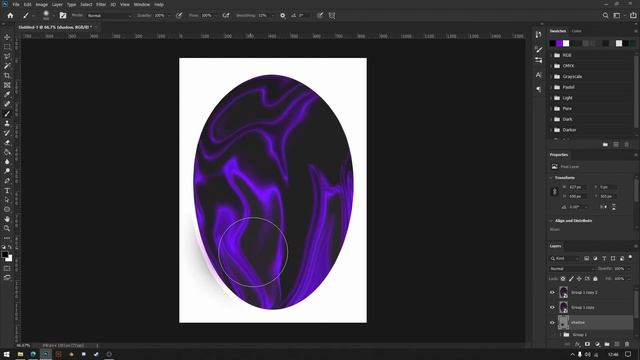Screen dimensions: 640x360
Task: Expand the Grayscale swatch folder
Action: click(551, 76)
